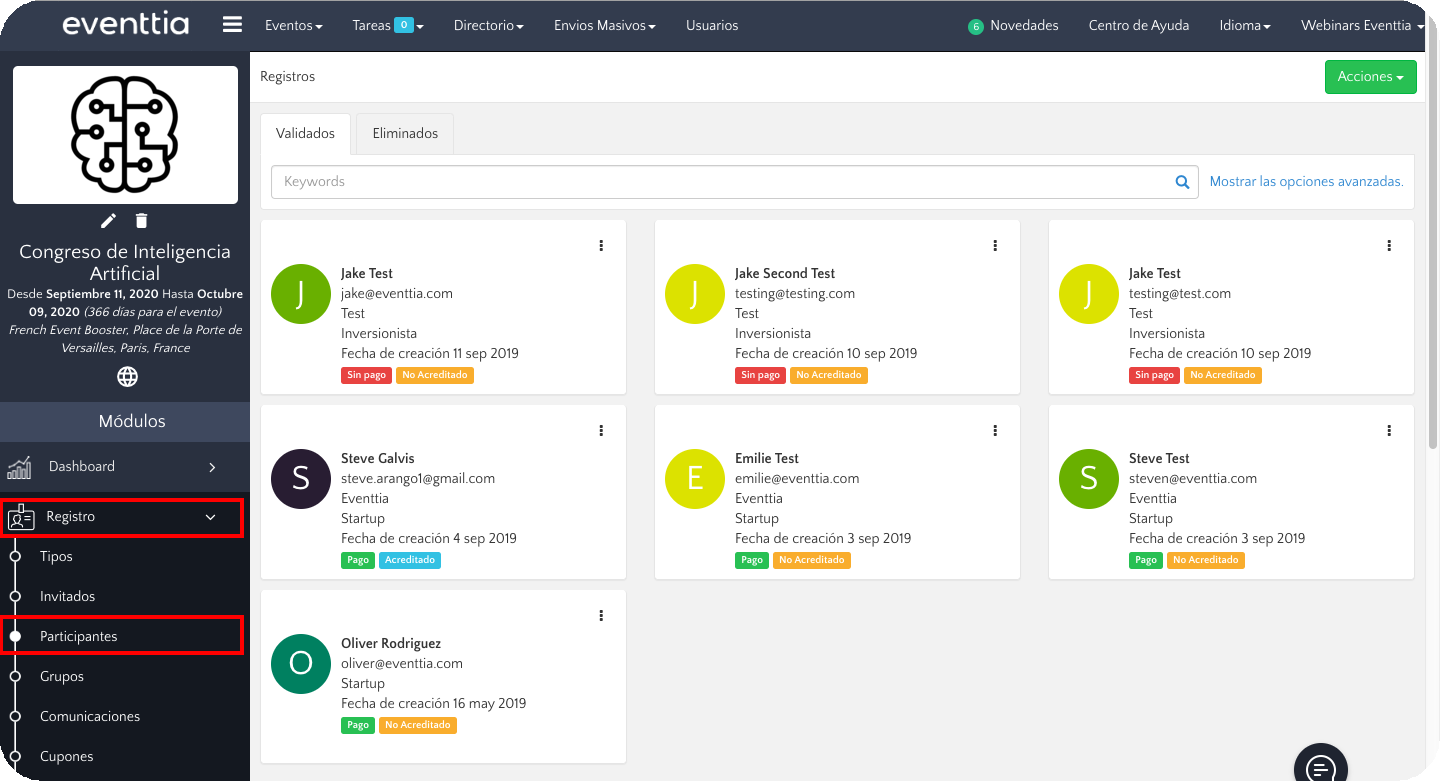Switch to the Eliminados tab
This screenshot has height=781, width=1440.
click(x=405, y=134)
